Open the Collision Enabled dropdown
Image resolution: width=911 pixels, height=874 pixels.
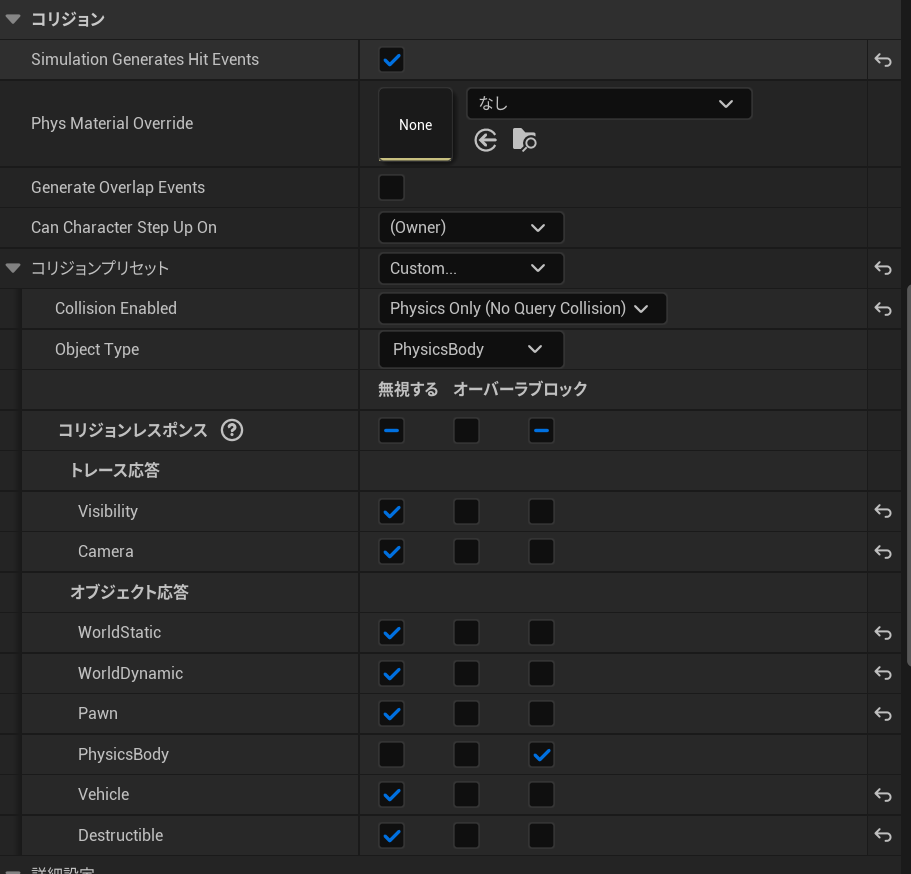(x=522, y=309)
